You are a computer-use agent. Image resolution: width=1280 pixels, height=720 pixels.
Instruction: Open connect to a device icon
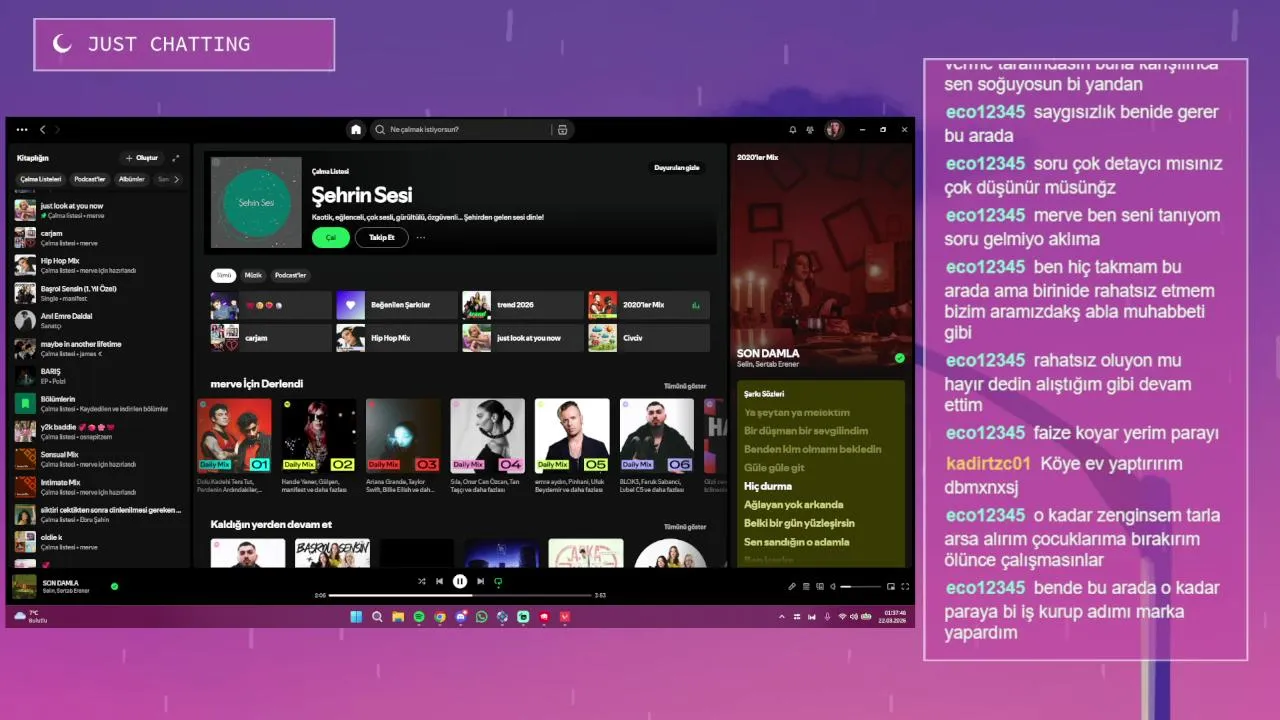click(x=819, y=586)
